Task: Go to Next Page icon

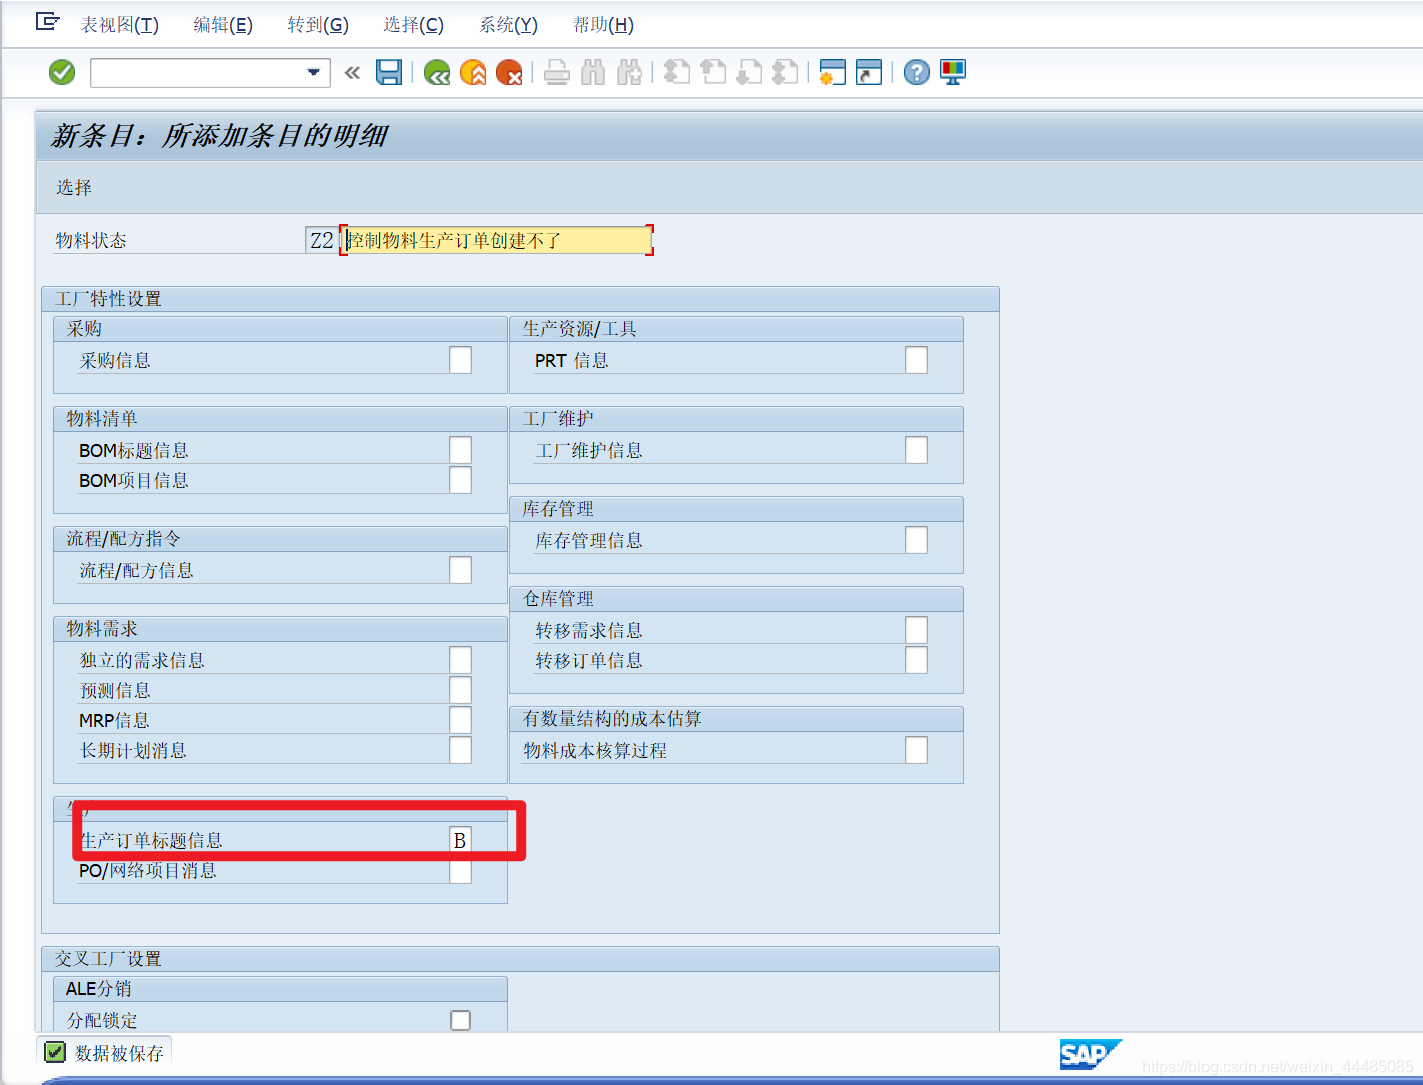Action: coord(749,72)
